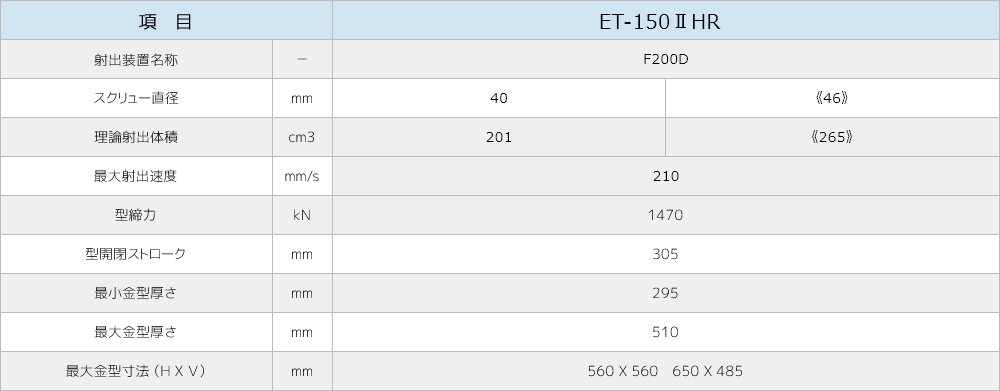Select the 305 mold stroke value
This screenshot has width=1000, height=391.
click(666, 254)
